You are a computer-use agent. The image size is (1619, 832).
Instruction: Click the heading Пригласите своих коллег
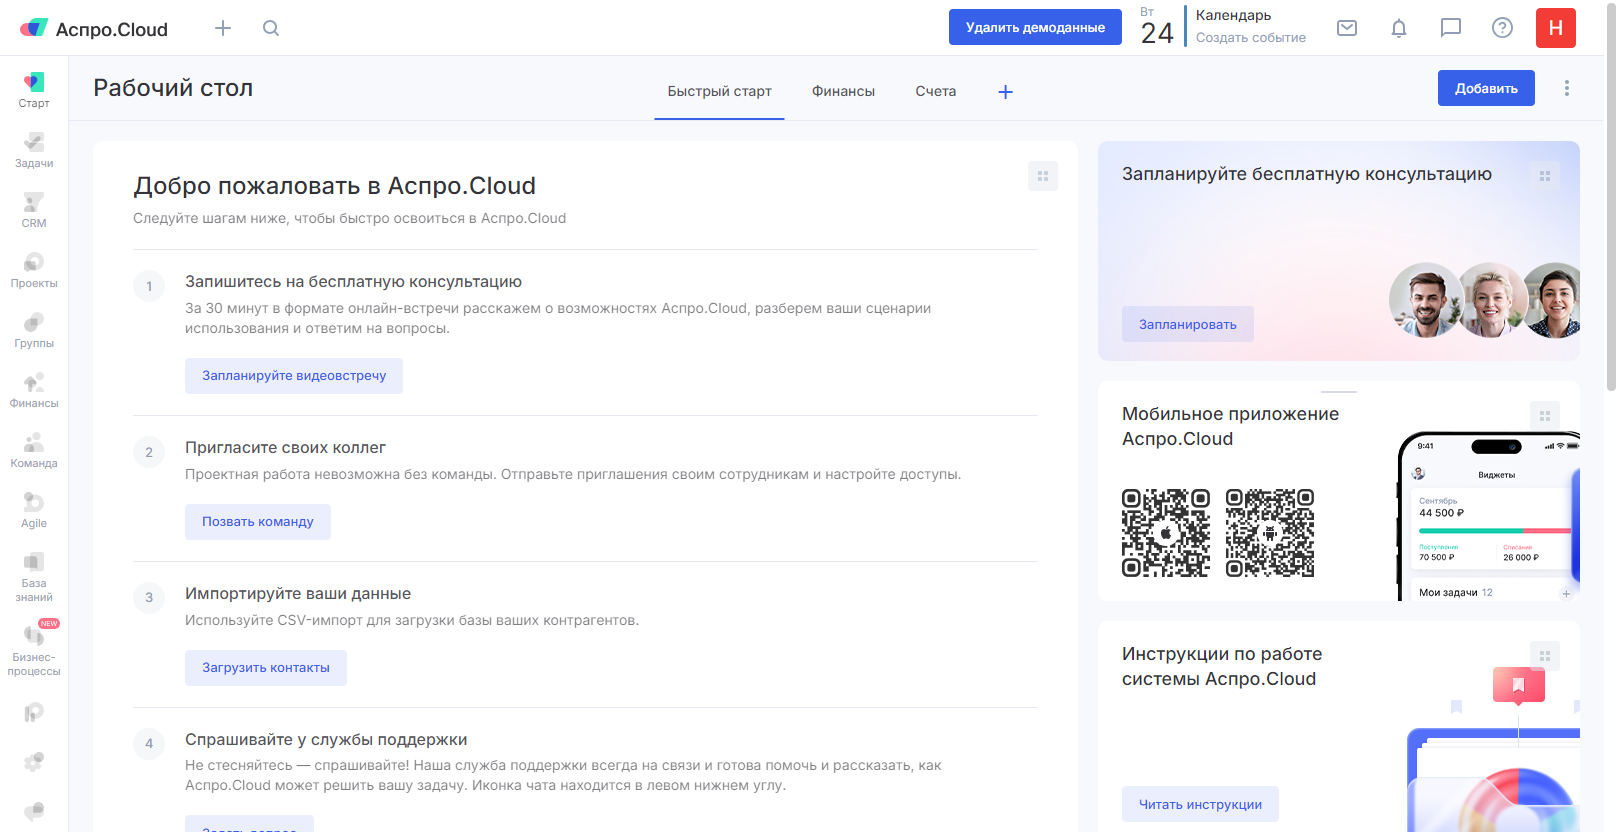tap(285, 448)
